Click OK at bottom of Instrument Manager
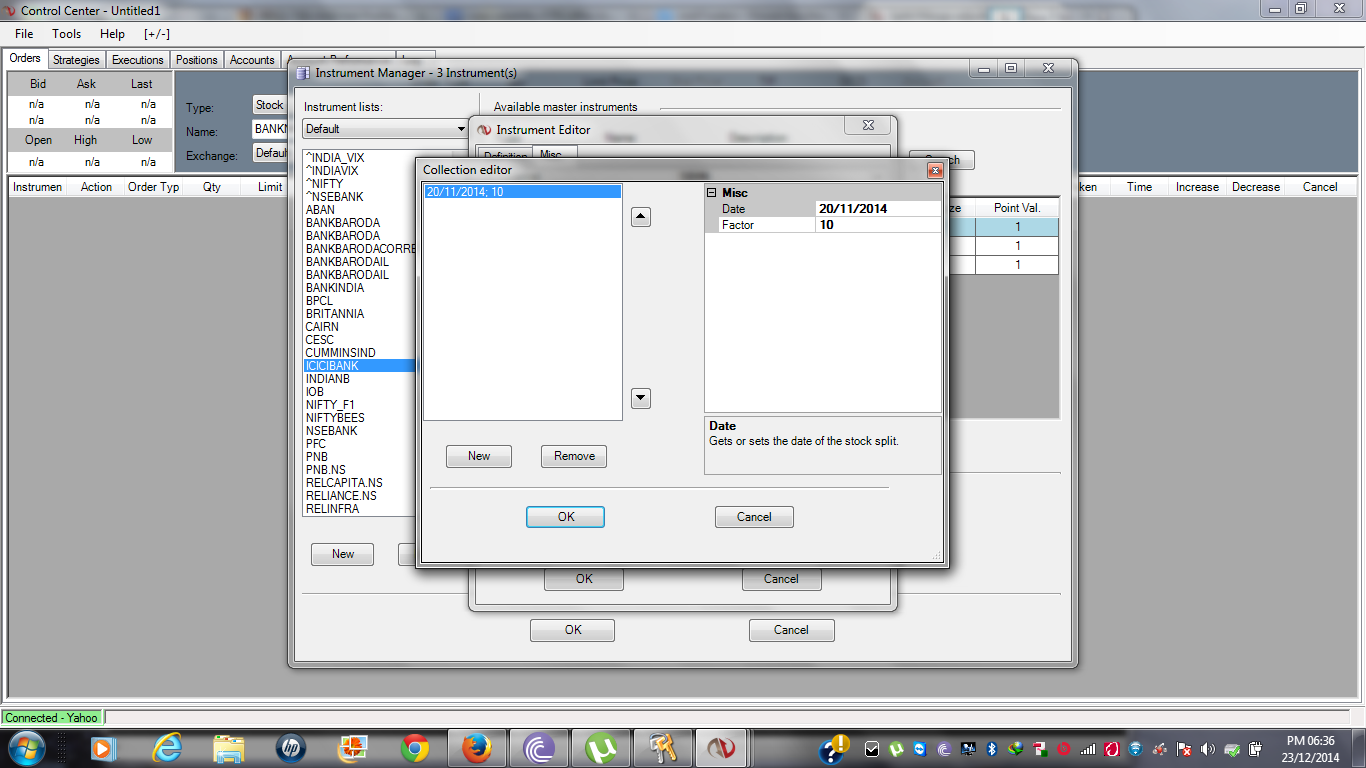 [x=572, y=630]
